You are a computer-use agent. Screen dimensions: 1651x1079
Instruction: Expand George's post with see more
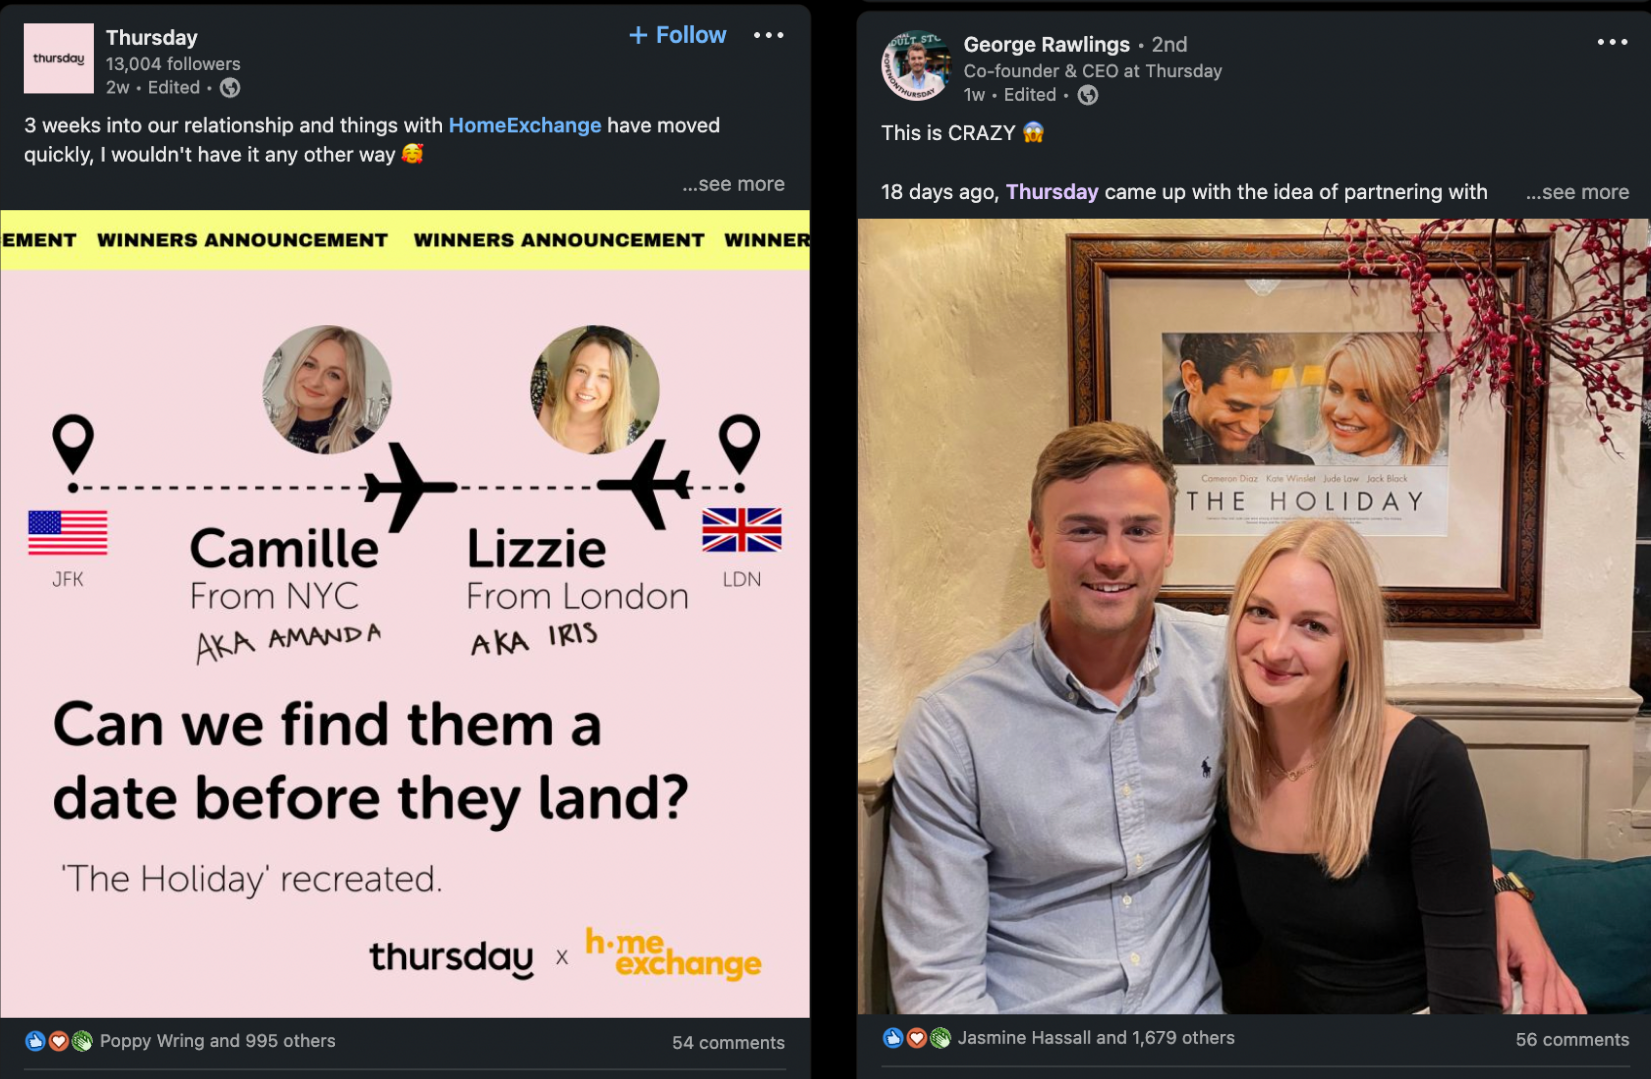pyautogui.click(x=1578, y=192)
